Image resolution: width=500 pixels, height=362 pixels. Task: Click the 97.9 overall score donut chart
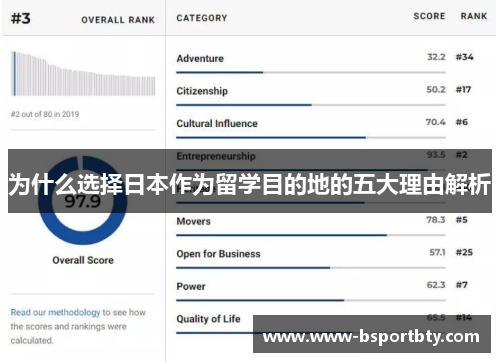coord(83,200)
